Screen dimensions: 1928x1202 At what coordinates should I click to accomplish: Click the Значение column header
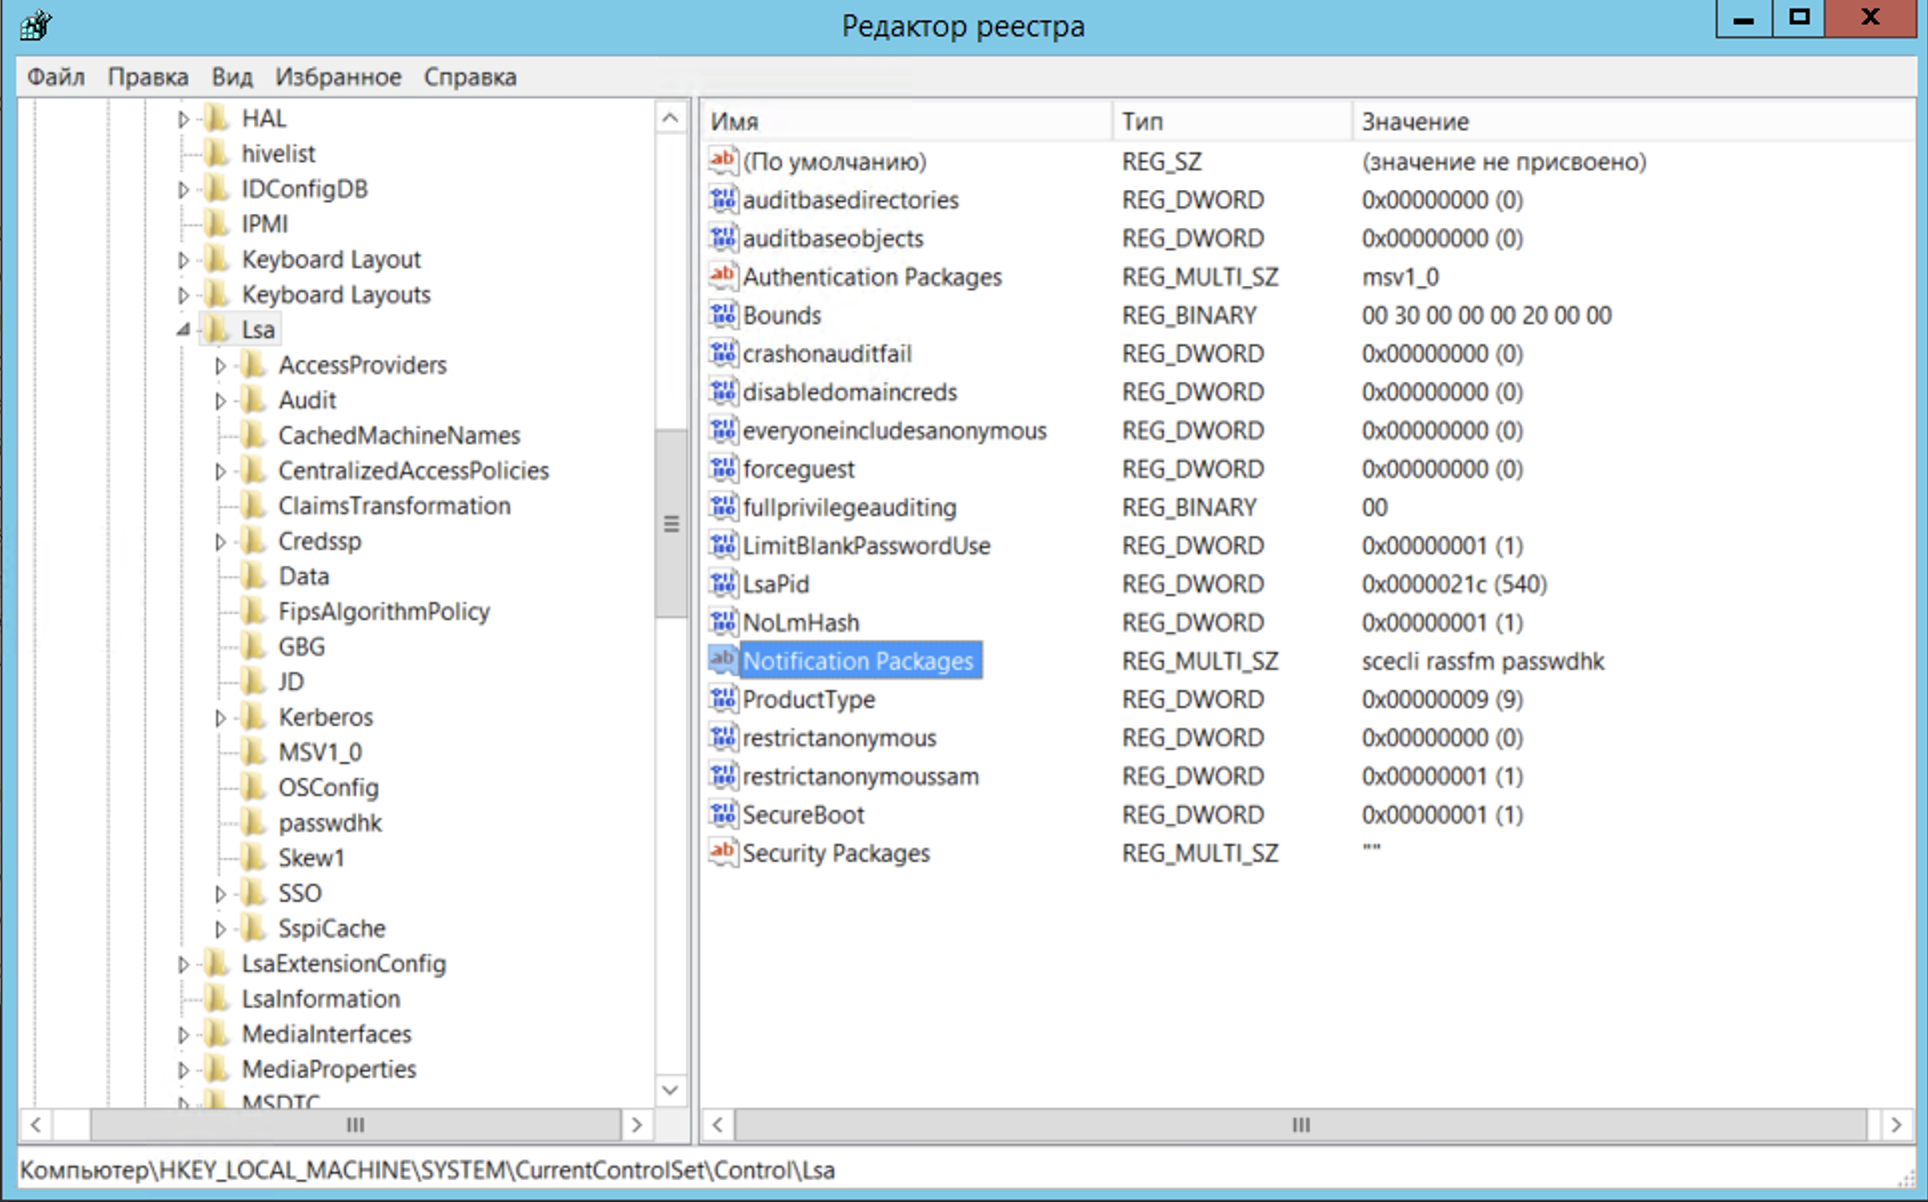coord(1414,121)
